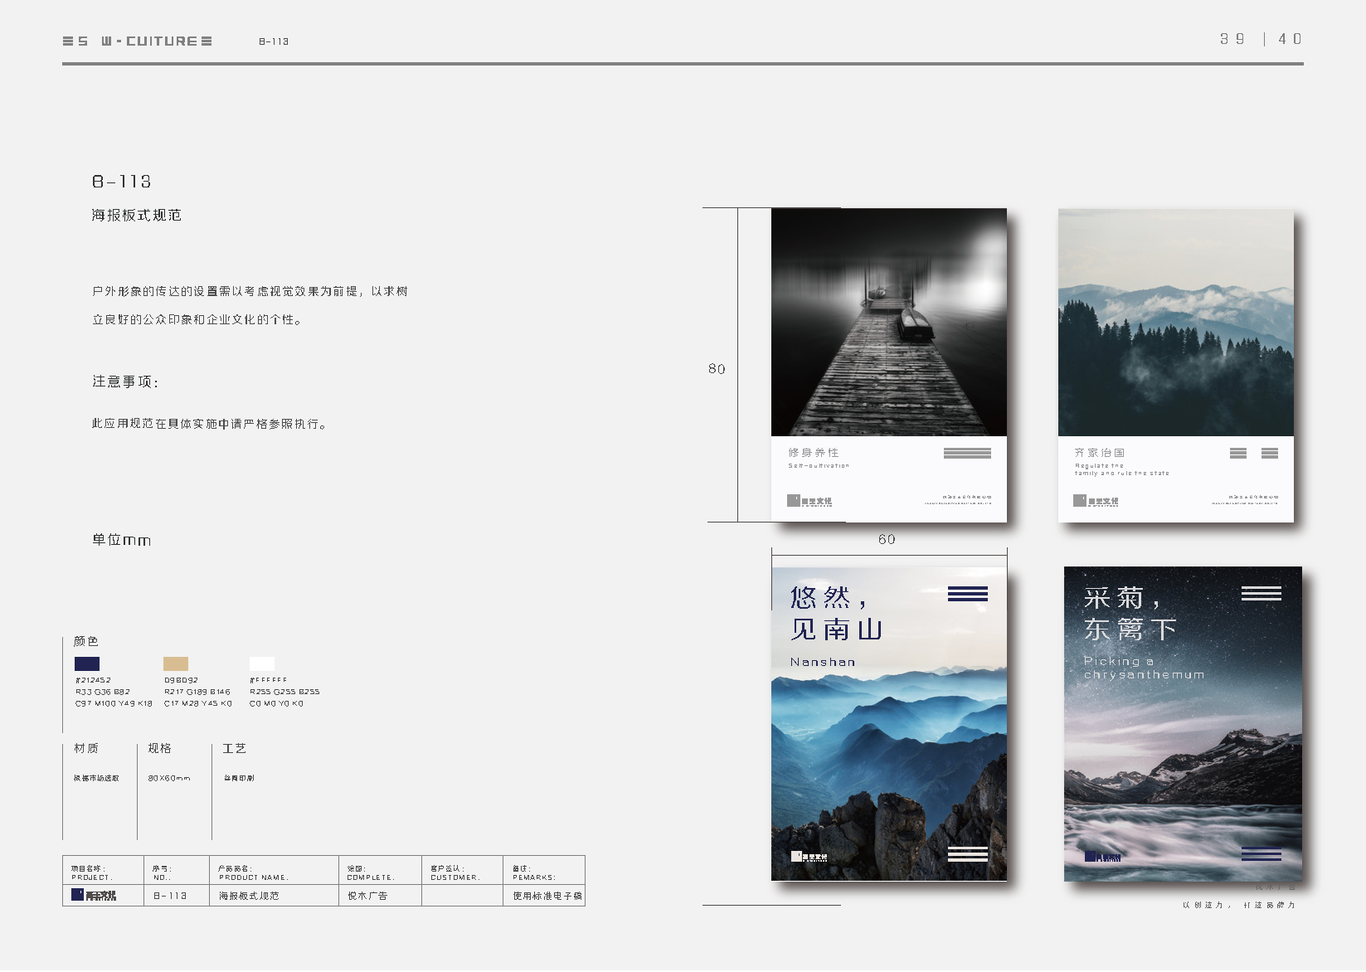
Task: Select the starry night chrysanthemum poster
Action: 1183,724
